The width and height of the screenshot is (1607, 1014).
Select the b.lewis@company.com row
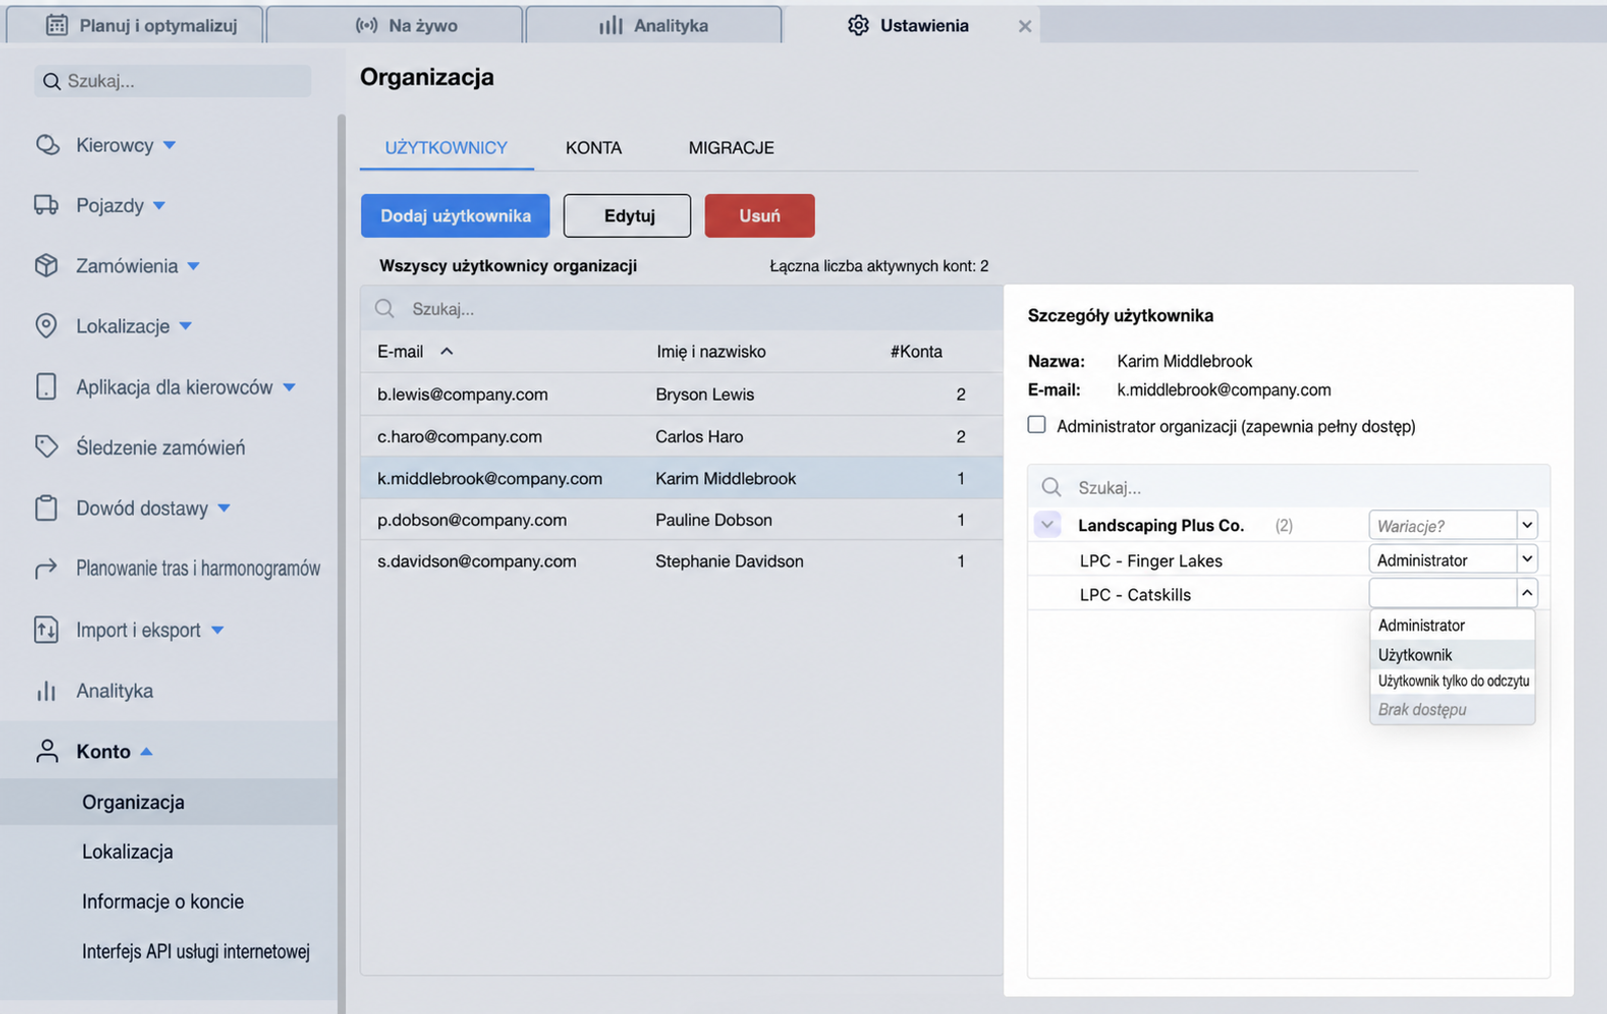point(682,394)
